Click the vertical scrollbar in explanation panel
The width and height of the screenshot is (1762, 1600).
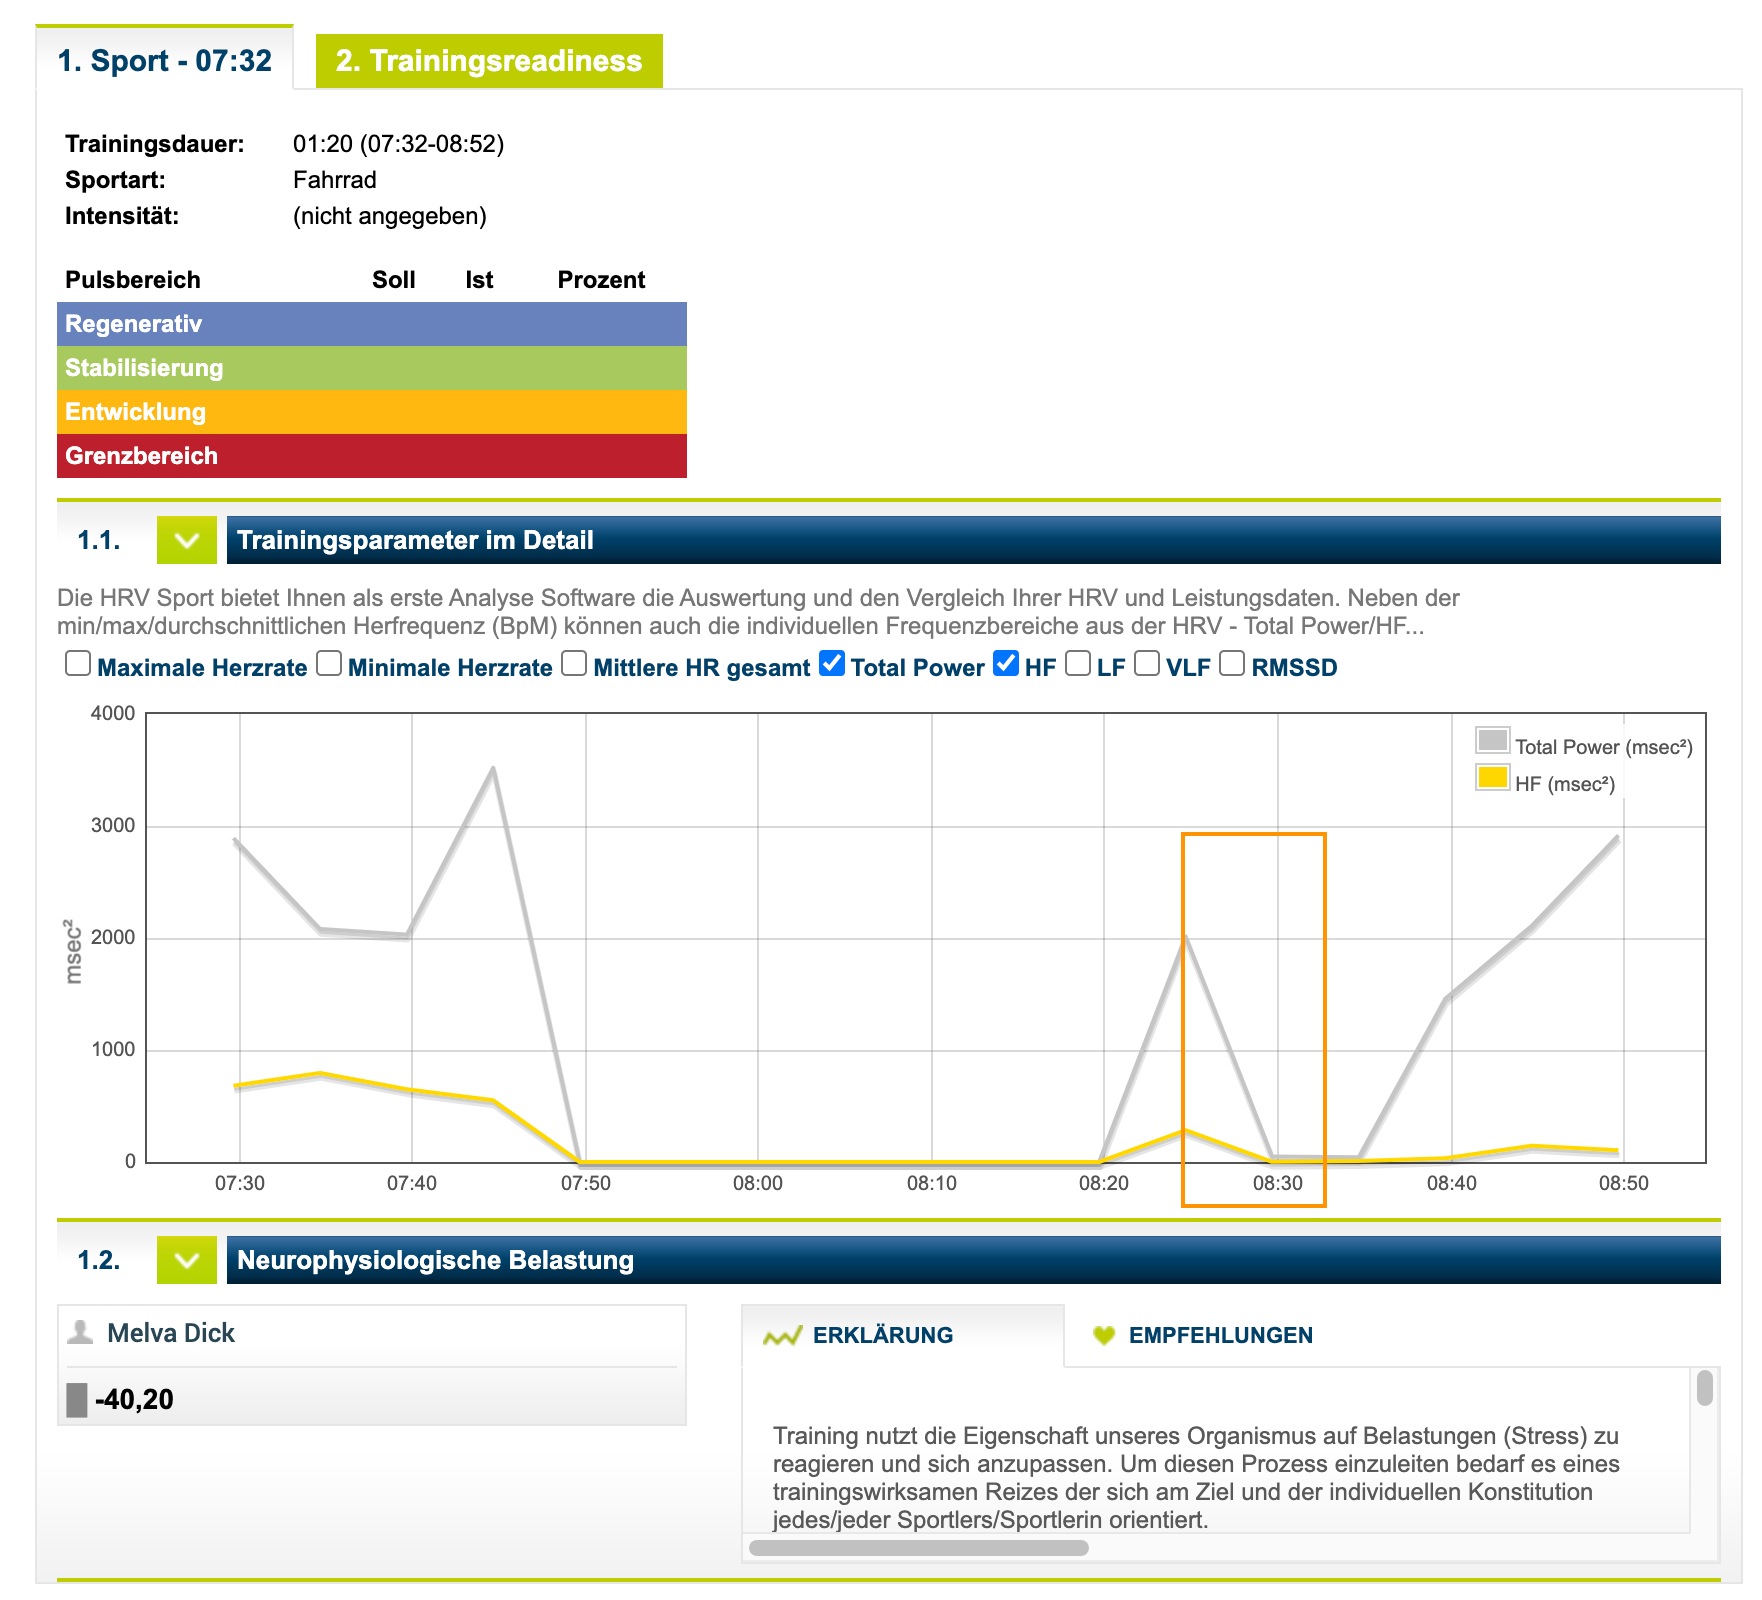coord(1704,1388)
